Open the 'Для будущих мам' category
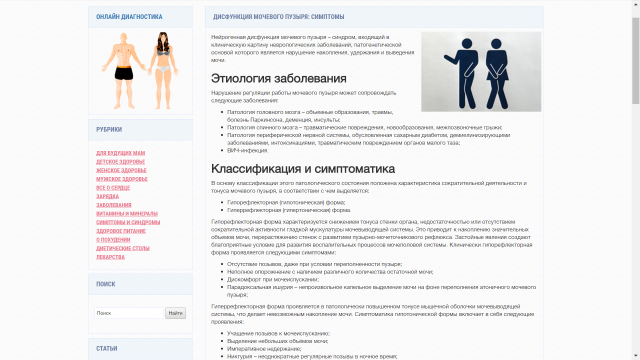This screenshot has height=360, width=640. 120,153
